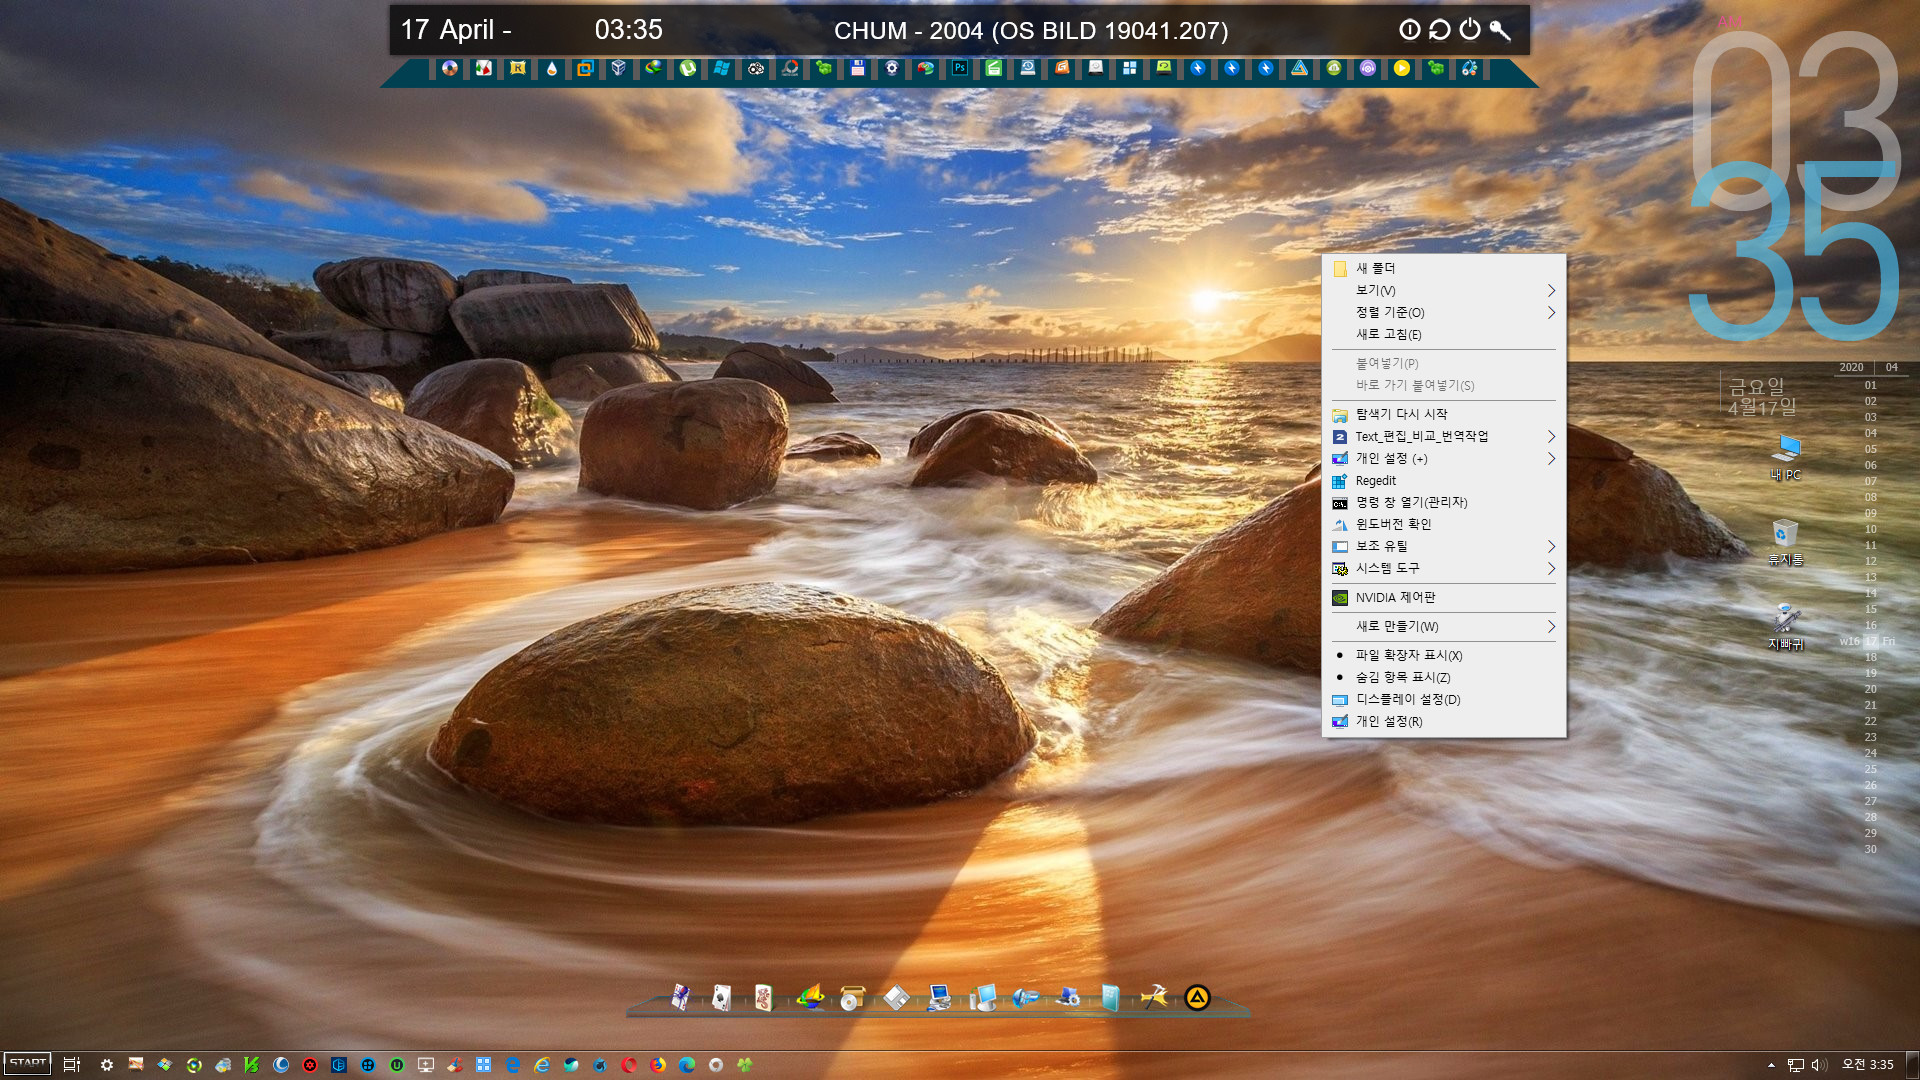Click the restart arrow icon in top bar
This screenshot has height=1080, width=1920.
pos(1439,30)
